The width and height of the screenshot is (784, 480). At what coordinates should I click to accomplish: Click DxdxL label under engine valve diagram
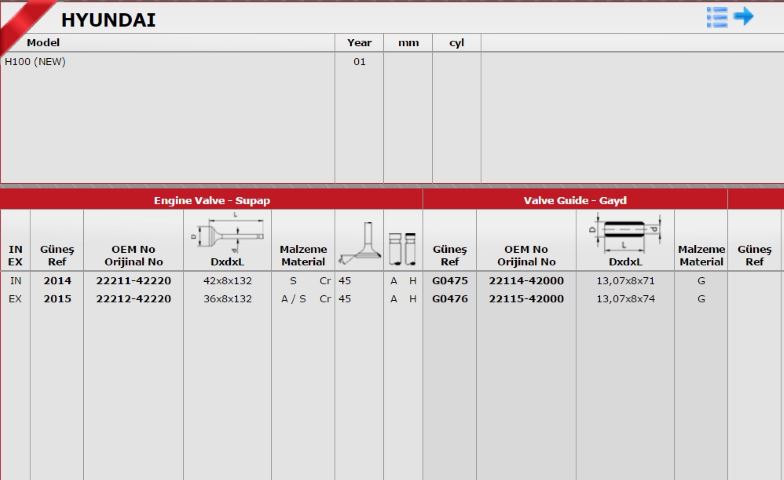(228, 262)
